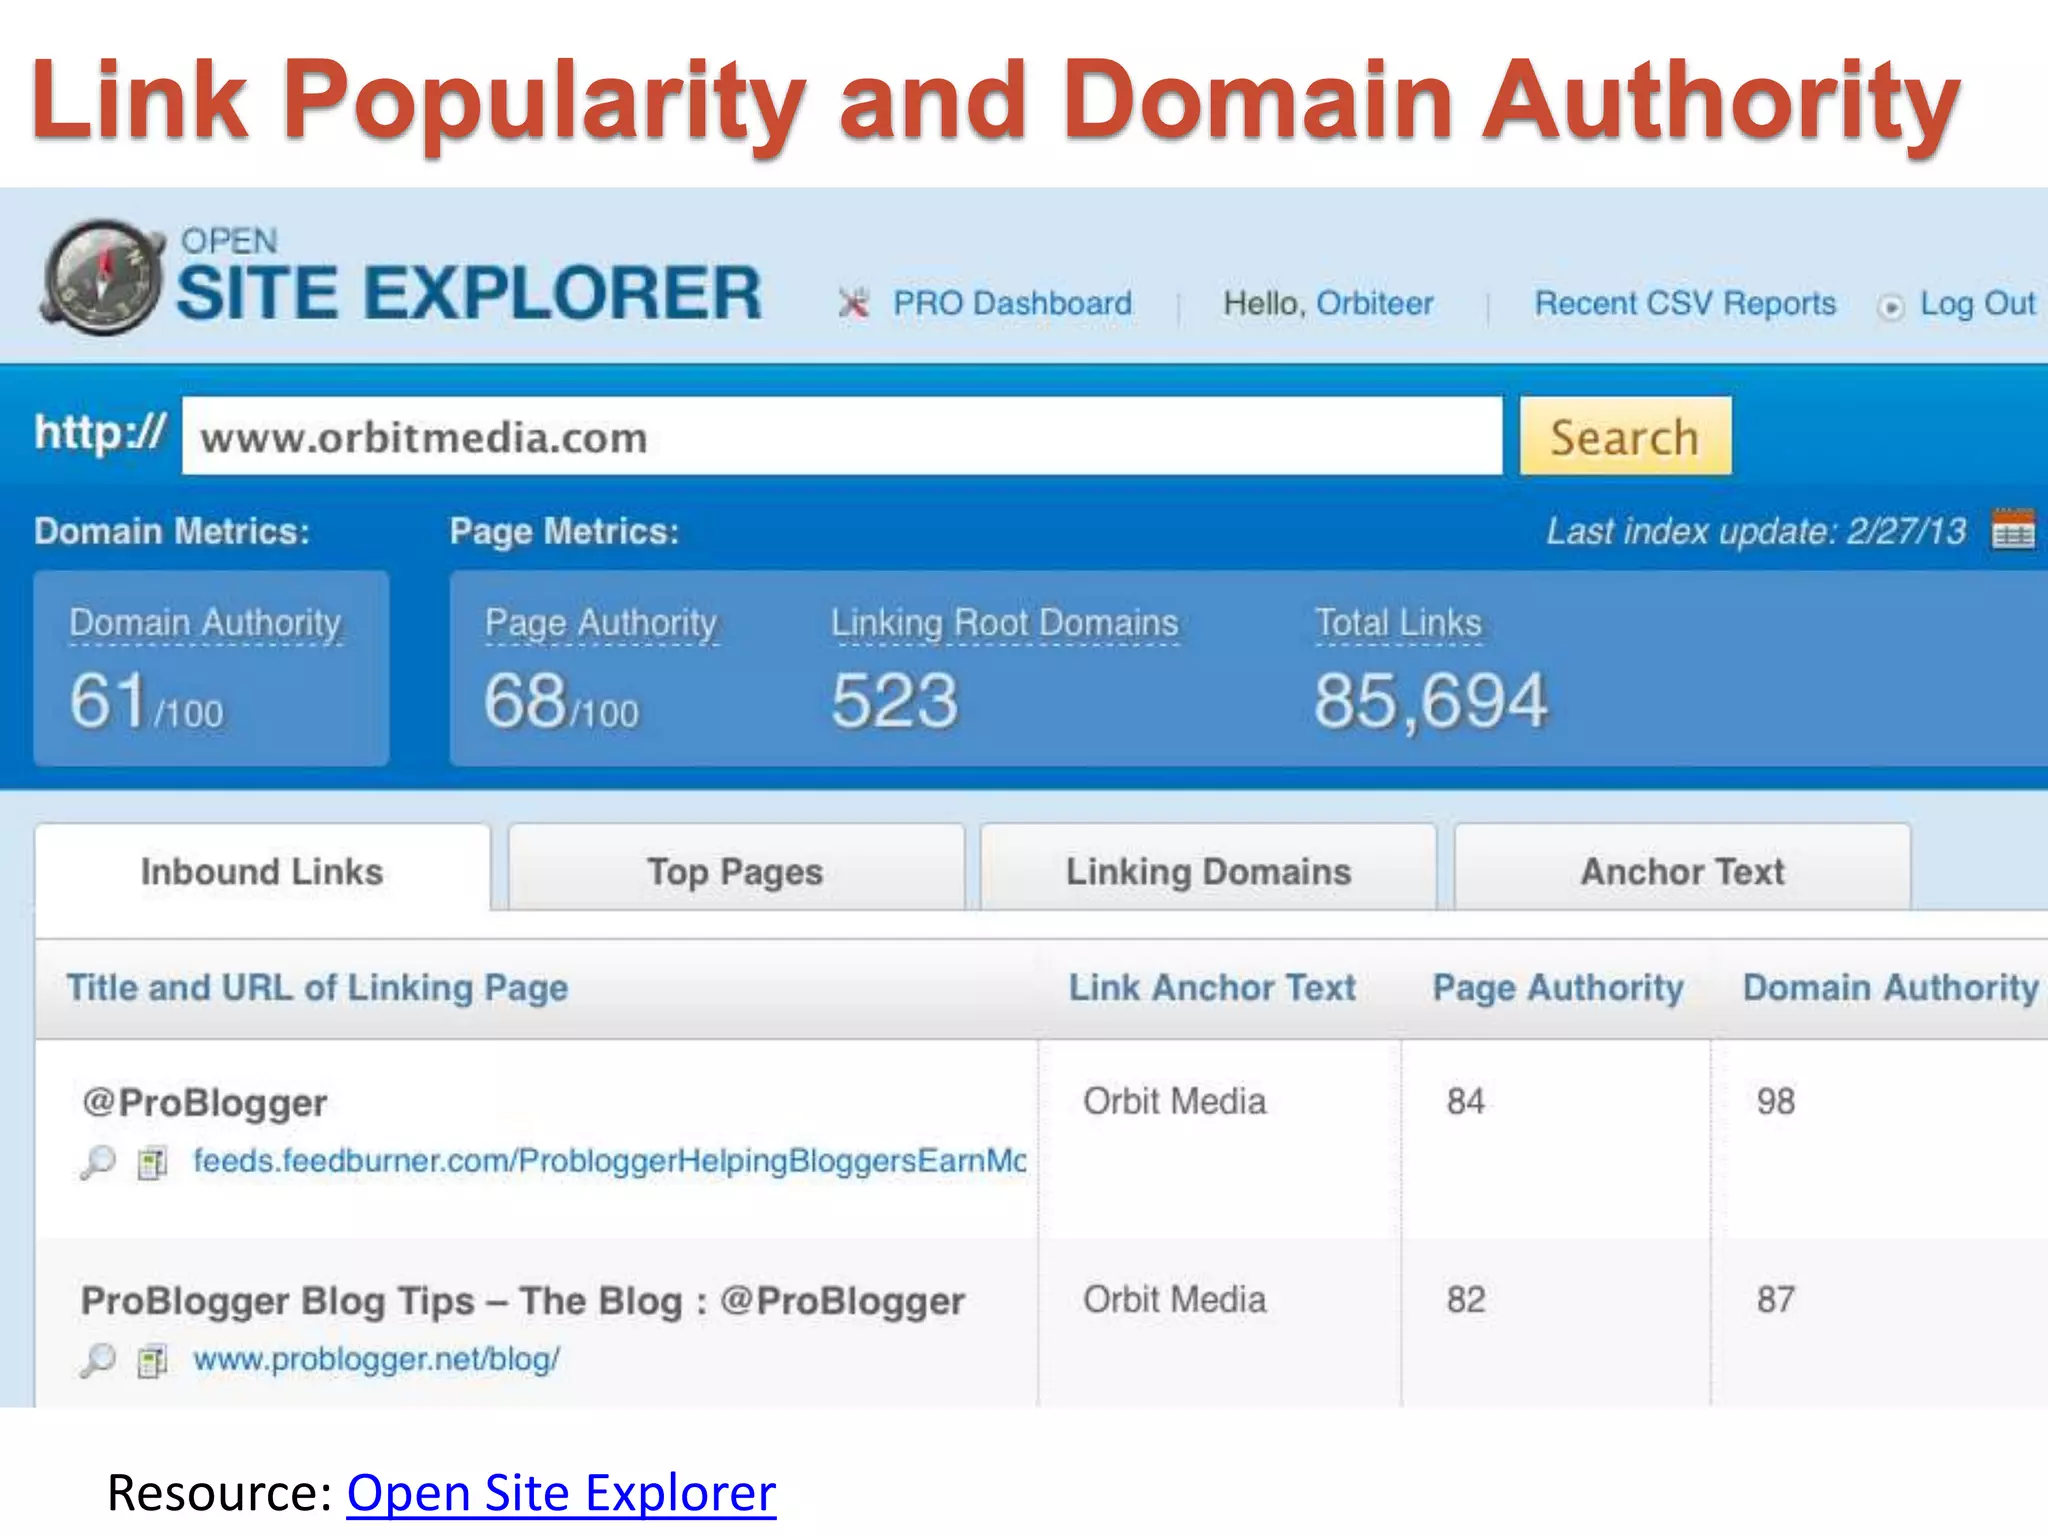Open the Linking Domains tab
Screen dimensions: 2048x1536
1208,870
